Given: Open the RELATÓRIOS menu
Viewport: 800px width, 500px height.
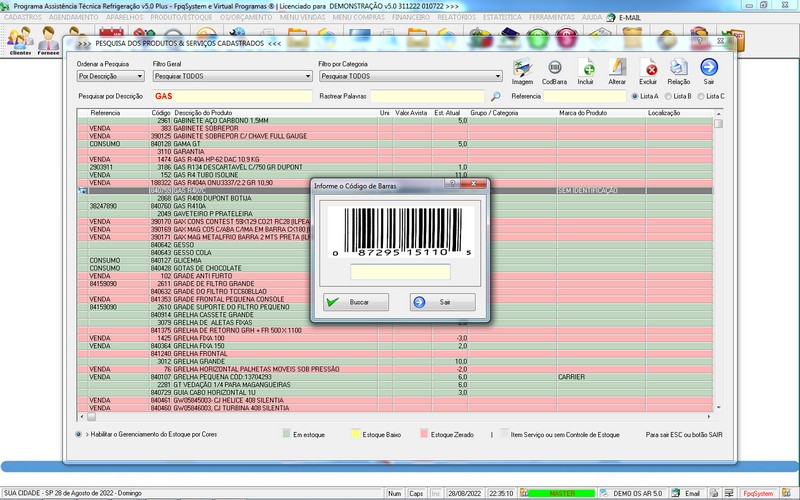Looking at the screenshot, I should [x=456, y=17].
